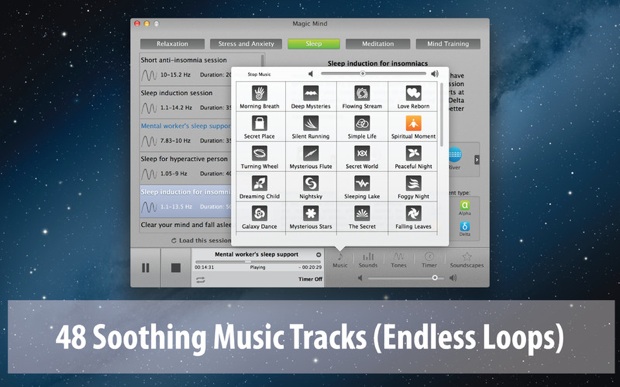The width and height of the screenshot is (620, 387).
Task: Click the Stop Music button
Action: click(259, 74)
